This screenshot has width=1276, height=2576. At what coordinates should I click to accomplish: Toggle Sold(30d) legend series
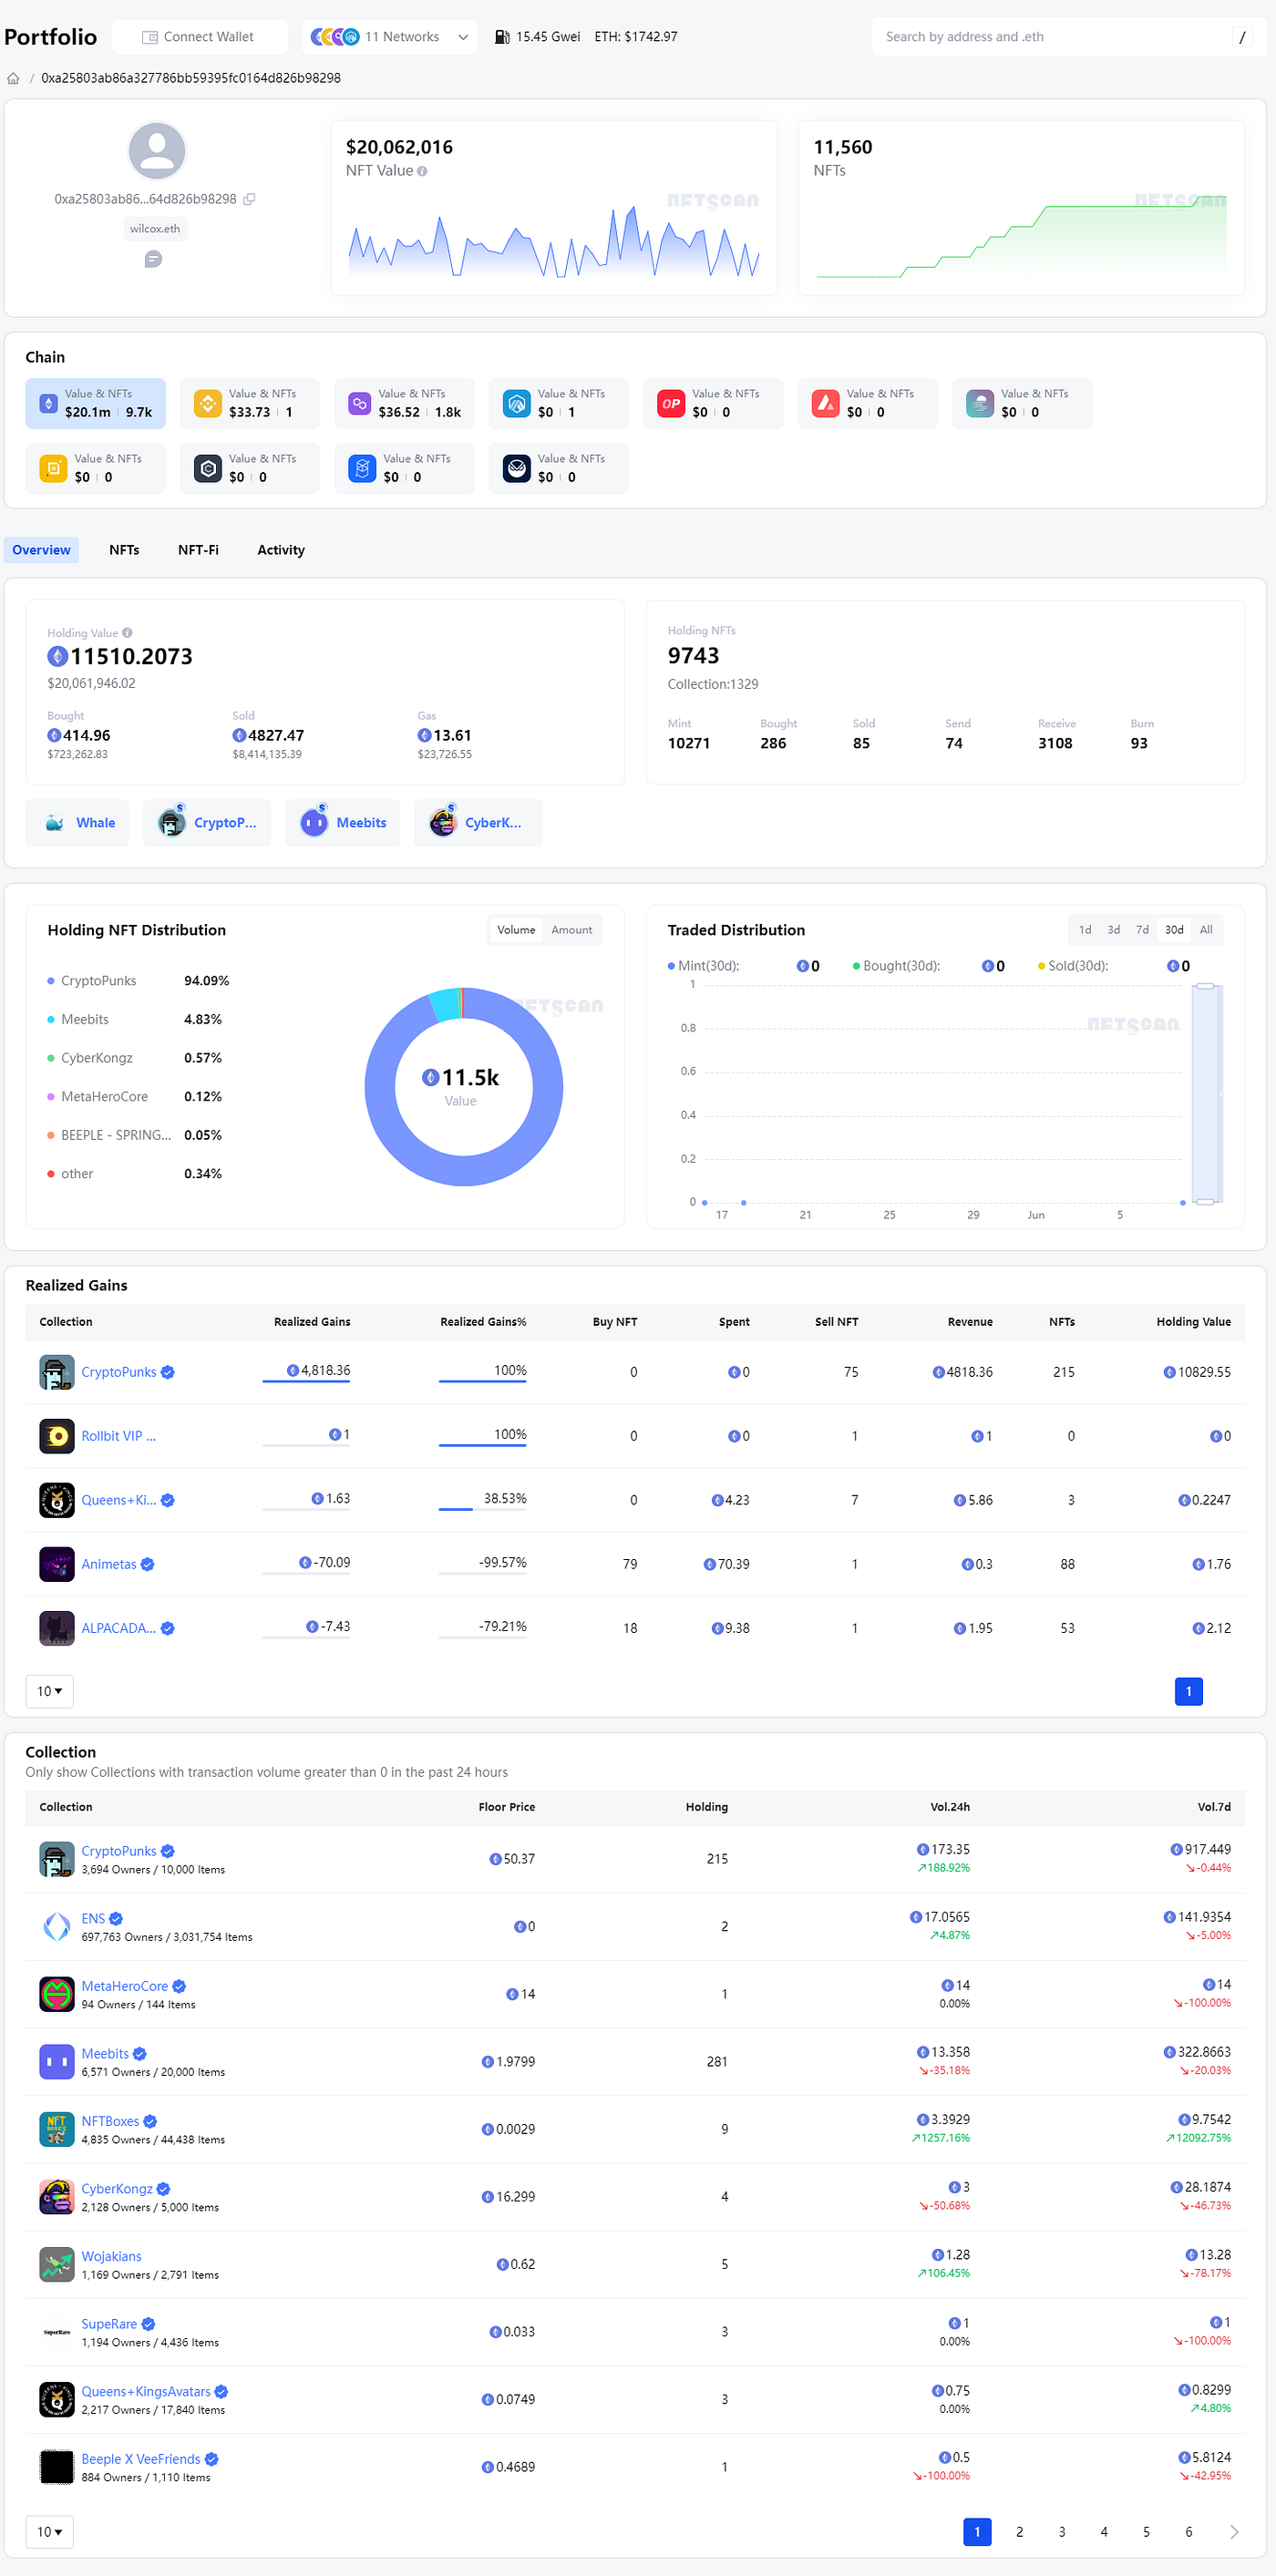click(1073, 966)
